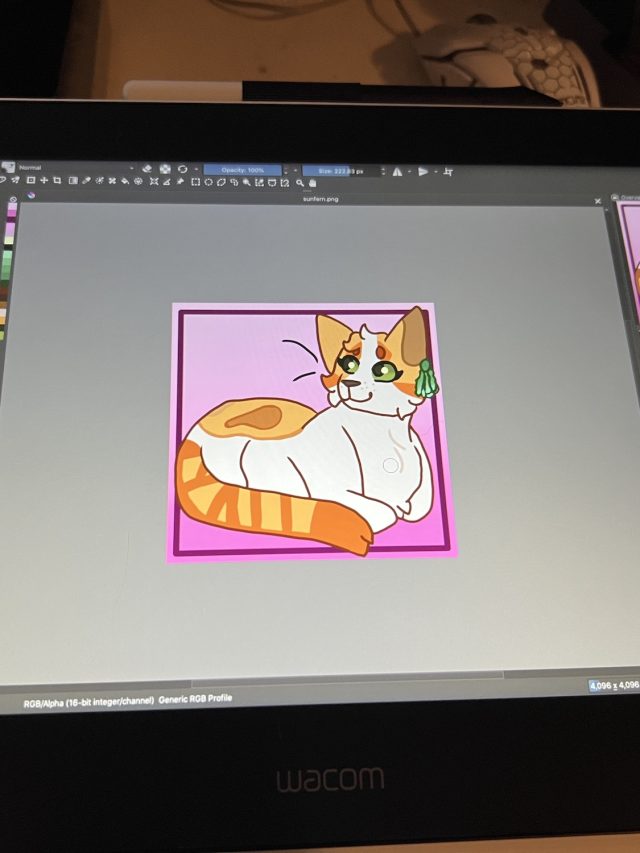Pick the yellow-orange palette swatch
This screenshot has width=640, height=853.
[3, 319]
